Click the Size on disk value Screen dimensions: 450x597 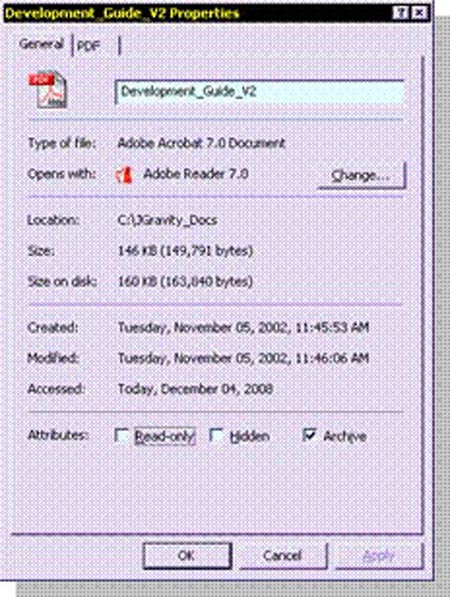pos(185,281)
